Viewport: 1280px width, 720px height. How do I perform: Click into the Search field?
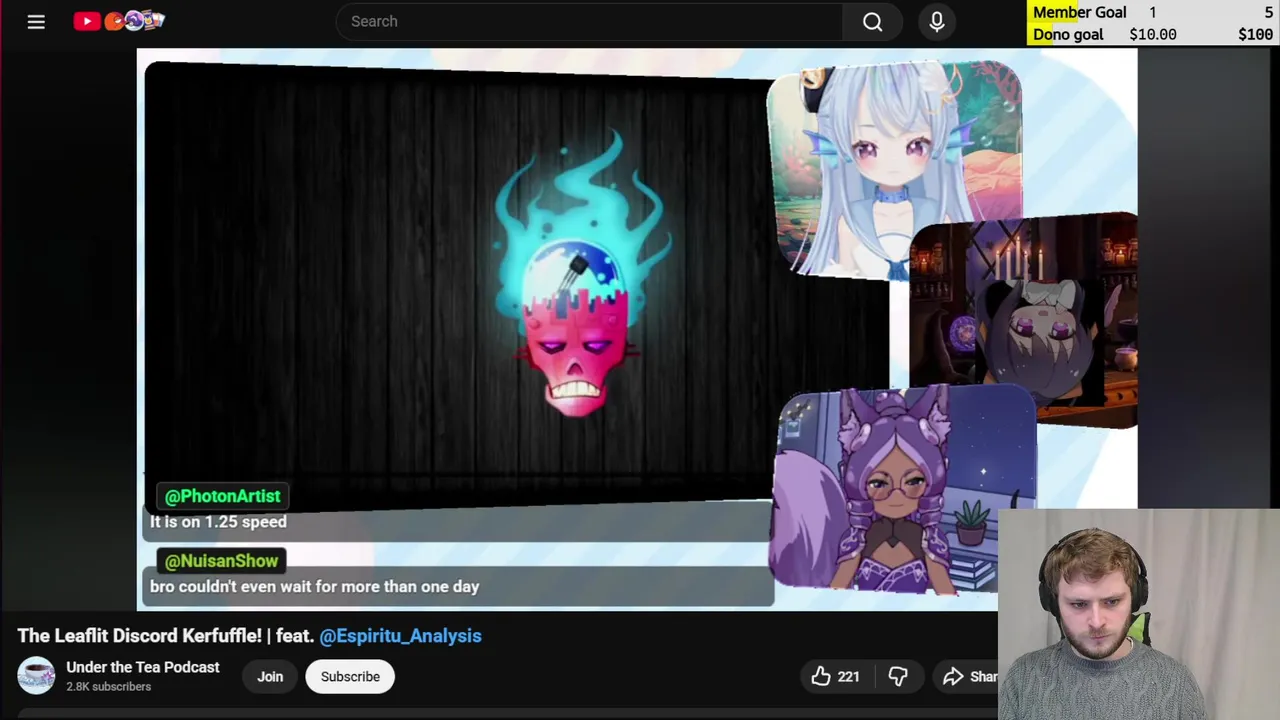589,21
